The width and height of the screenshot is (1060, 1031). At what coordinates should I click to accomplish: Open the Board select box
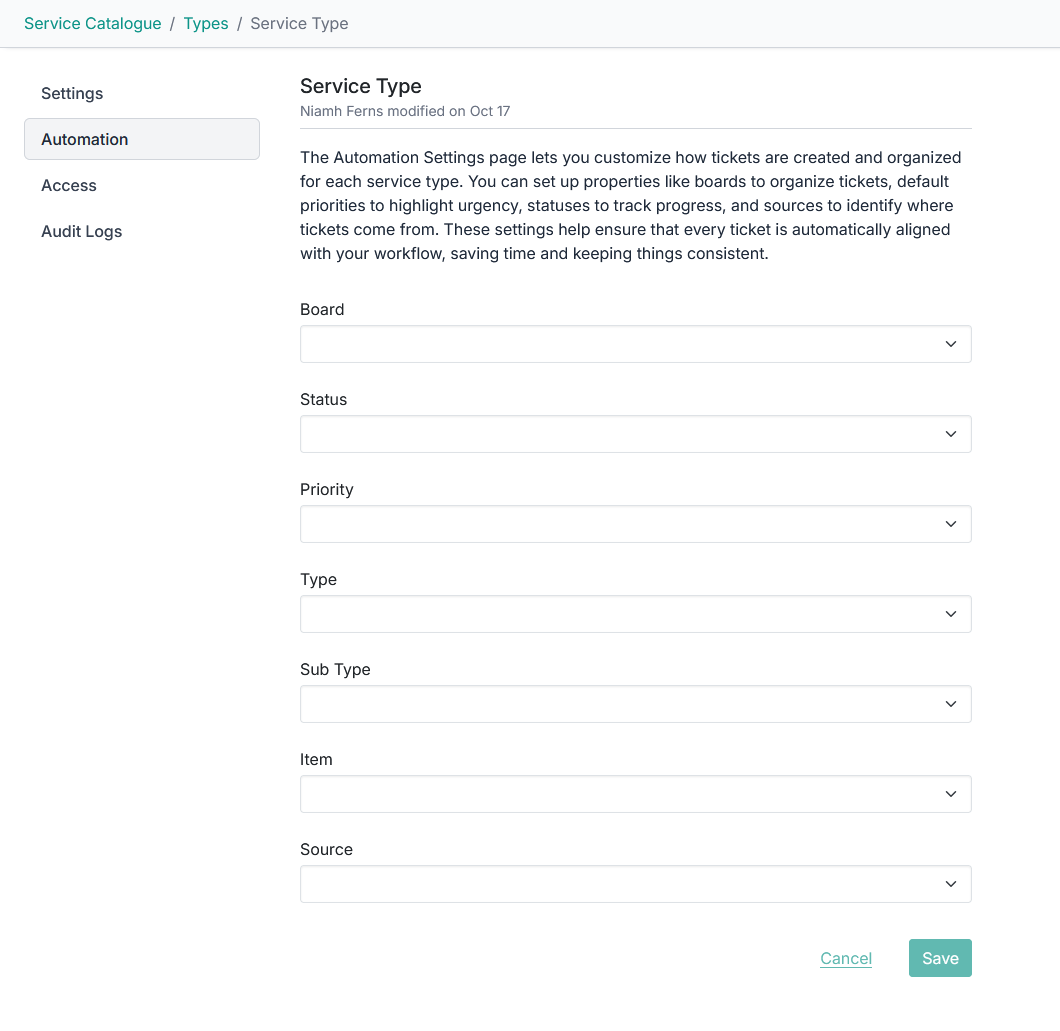[620, 344]
